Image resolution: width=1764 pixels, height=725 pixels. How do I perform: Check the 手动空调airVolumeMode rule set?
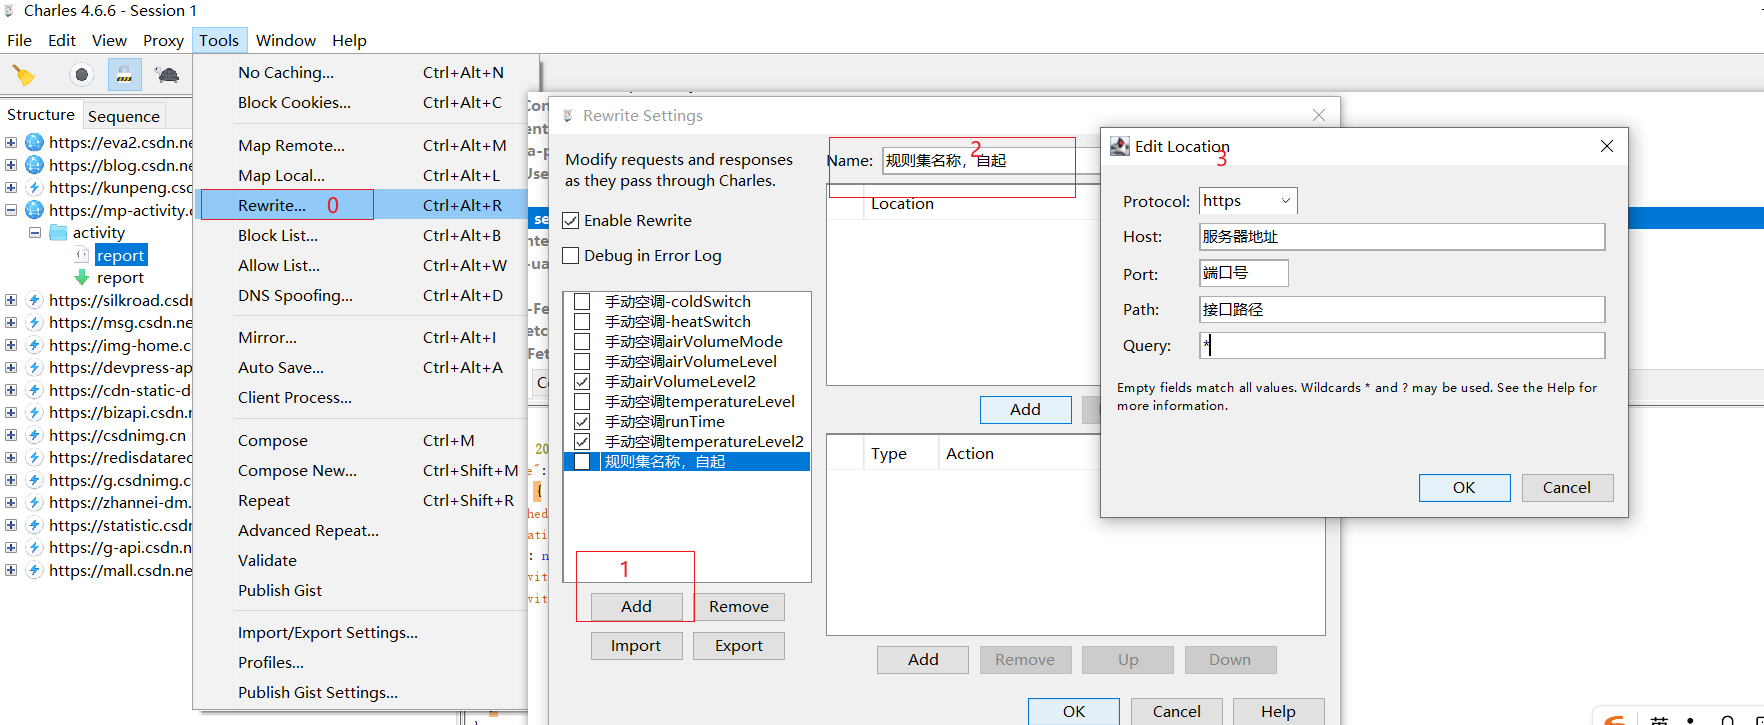(582, 341)
